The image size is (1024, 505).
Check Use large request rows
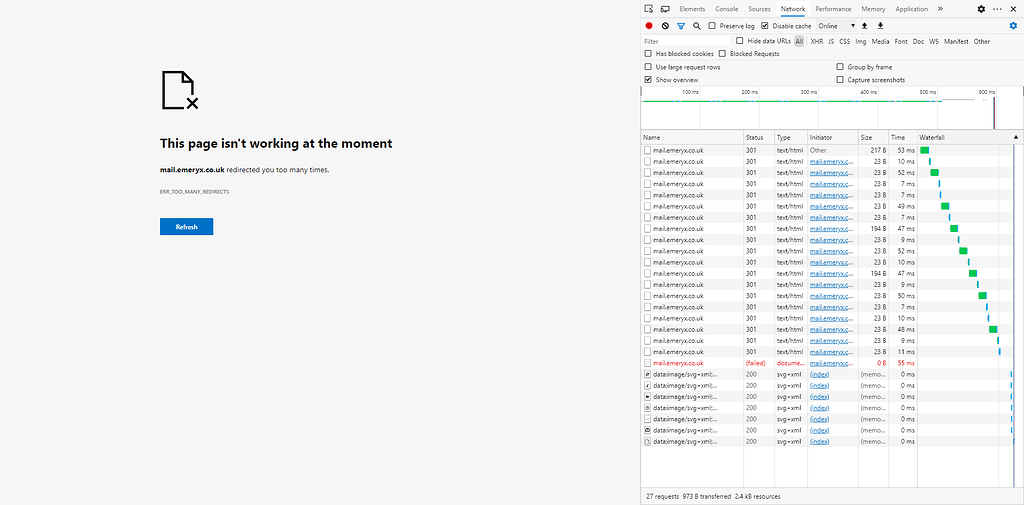coord(648,67)
